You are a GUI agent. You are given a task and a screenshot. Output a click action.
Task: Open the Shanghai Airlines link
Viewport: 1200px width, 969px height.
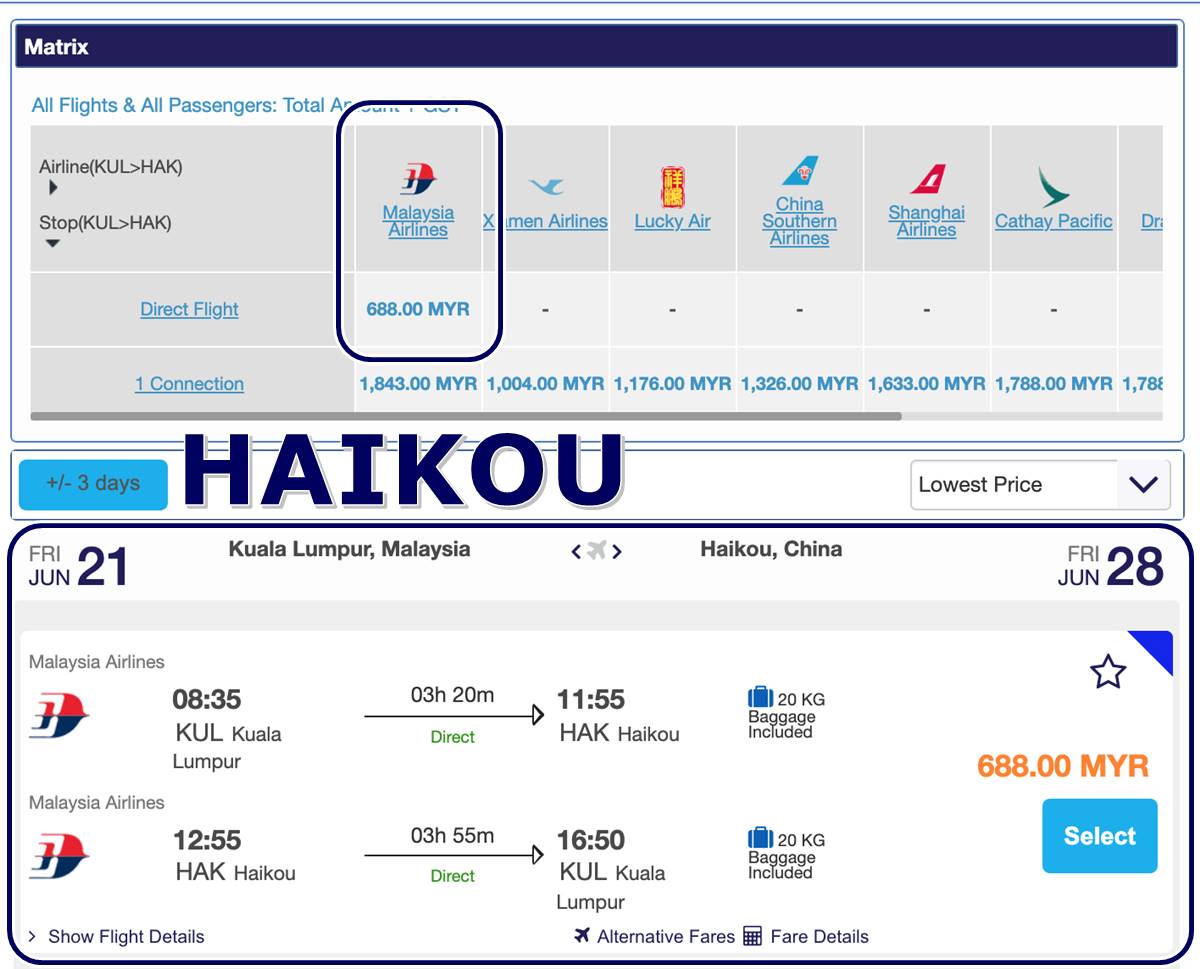(x=927, y=221)
